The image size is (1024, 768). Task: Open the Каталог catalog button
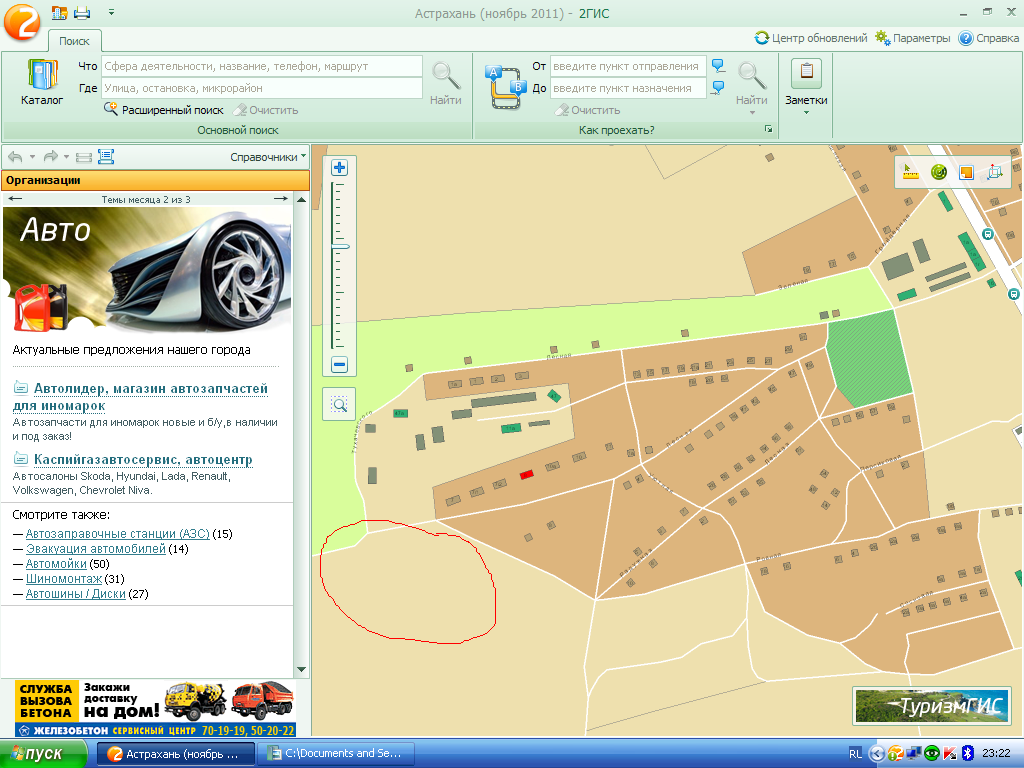(x=42, y=82)
